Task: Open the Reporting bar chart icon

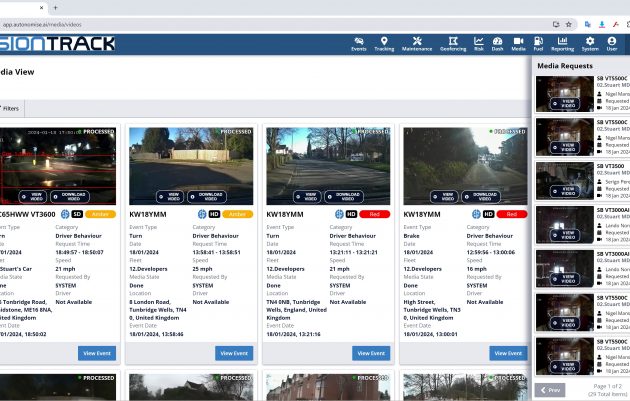Action: (x=562, y=43)
